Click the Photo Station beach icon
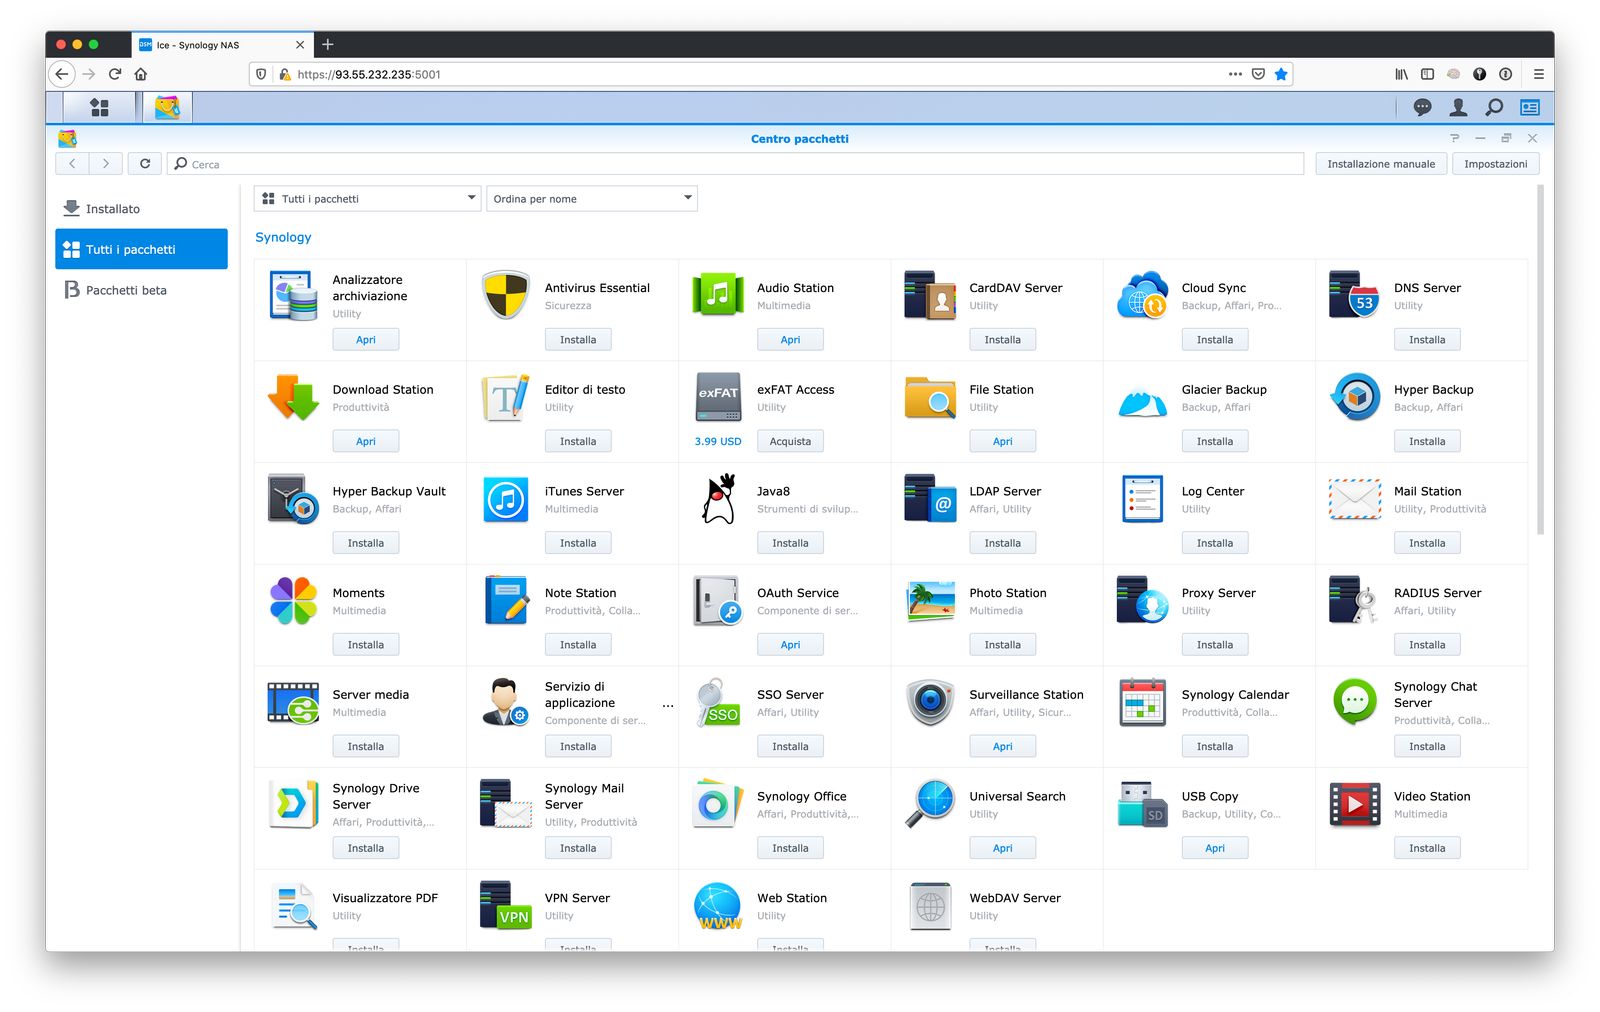 pyautogui.click(x=930, y=601)
